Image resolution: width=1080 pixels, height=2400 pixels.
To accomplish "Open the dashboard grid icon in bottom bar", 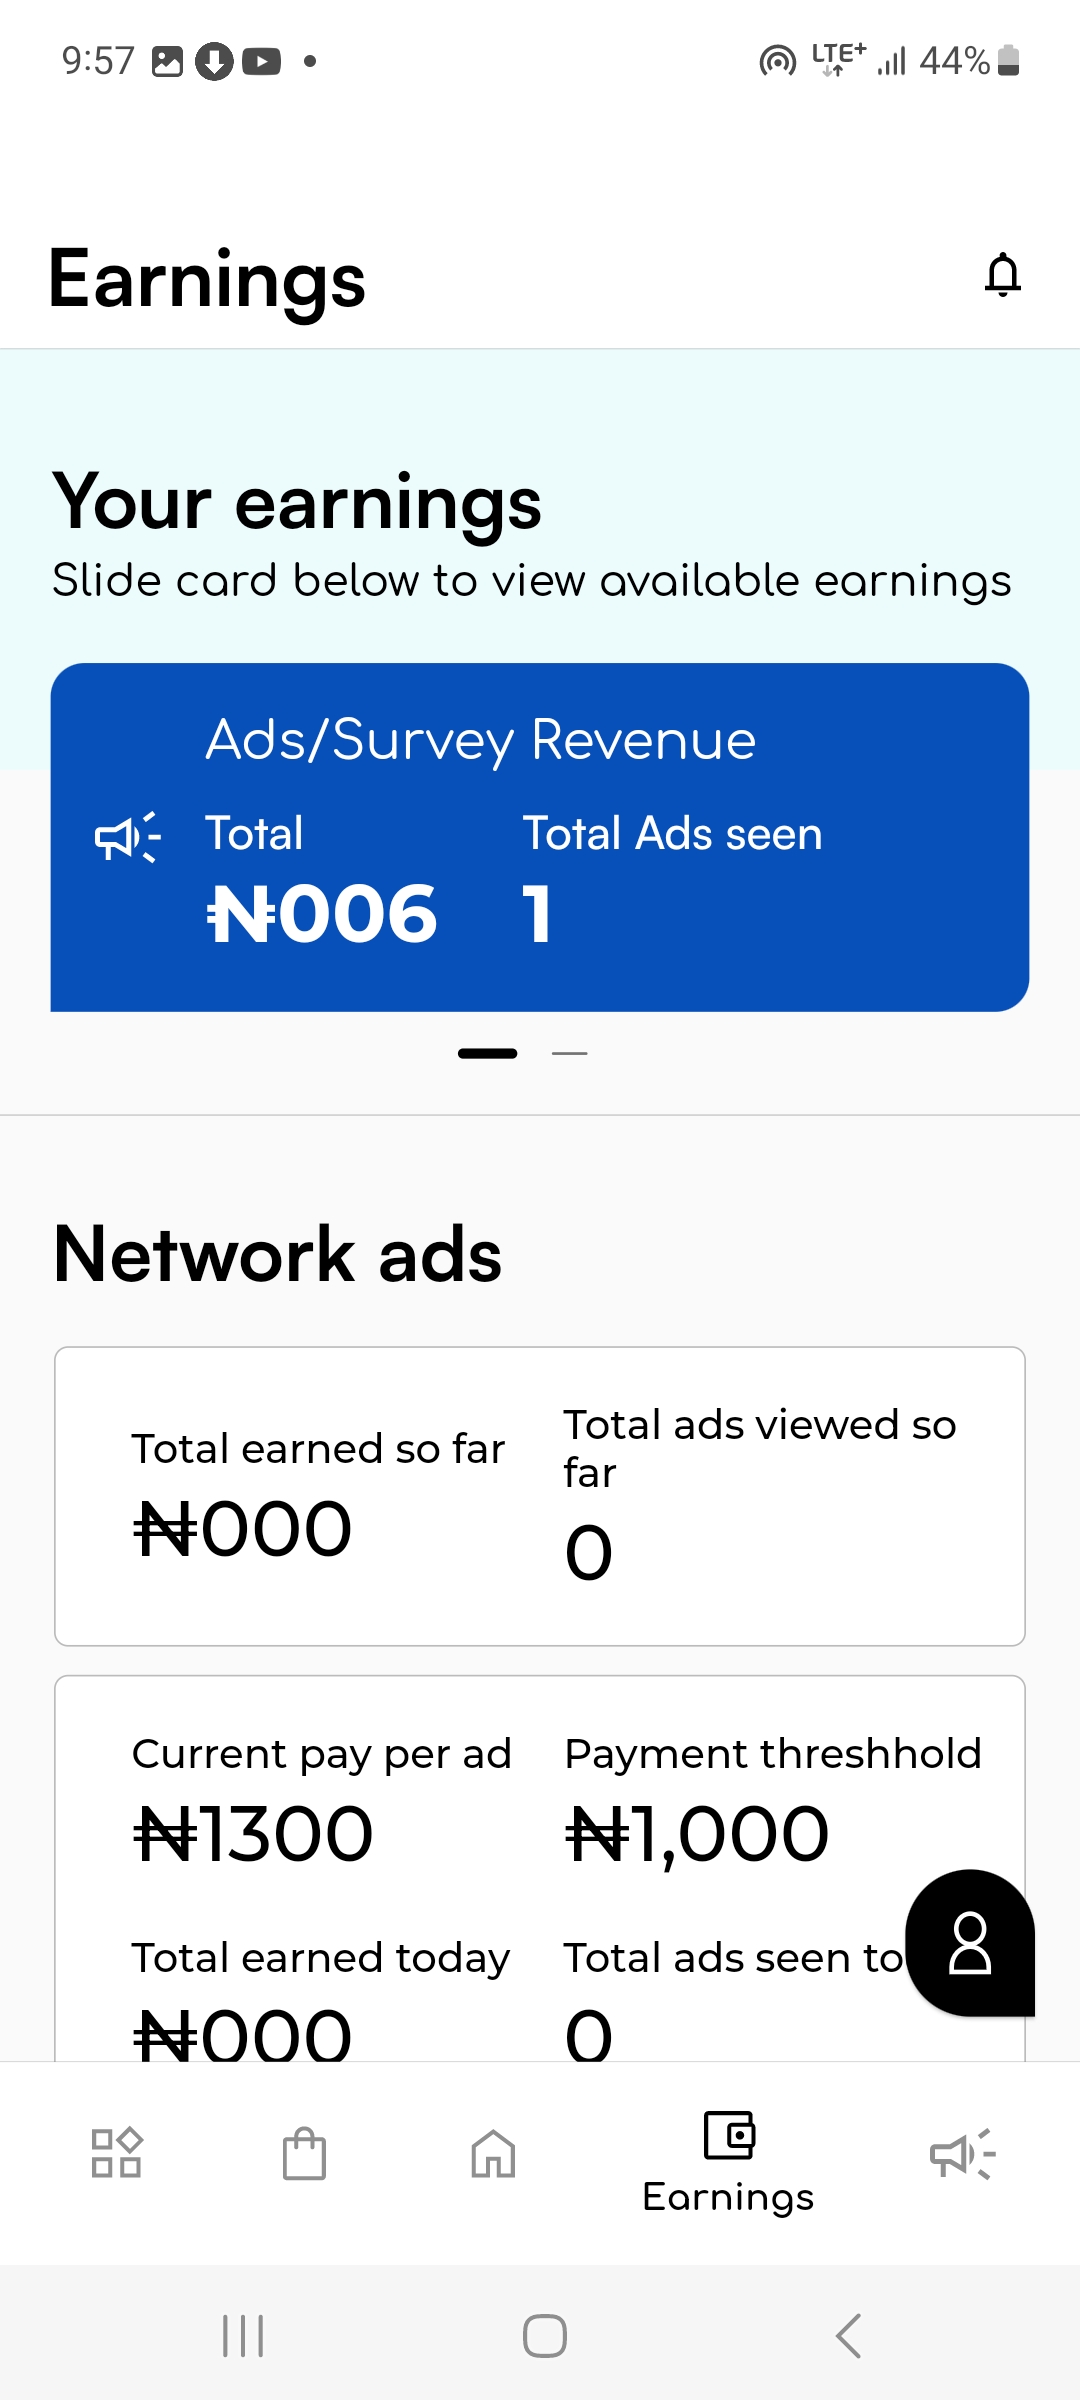I will pos(116,2152).
